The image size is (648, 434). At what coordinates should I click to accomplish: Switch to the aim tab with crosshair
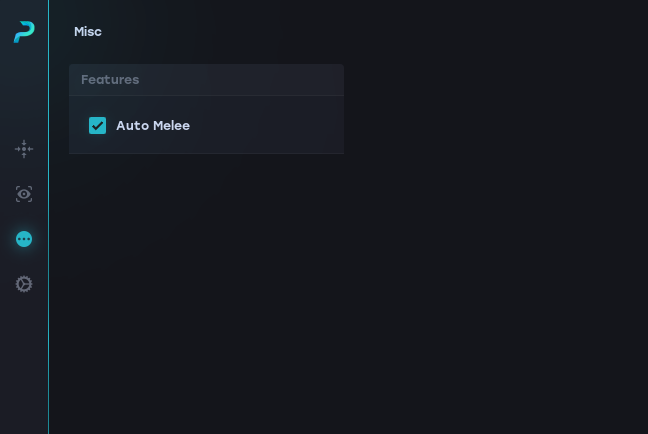[24, 149]
